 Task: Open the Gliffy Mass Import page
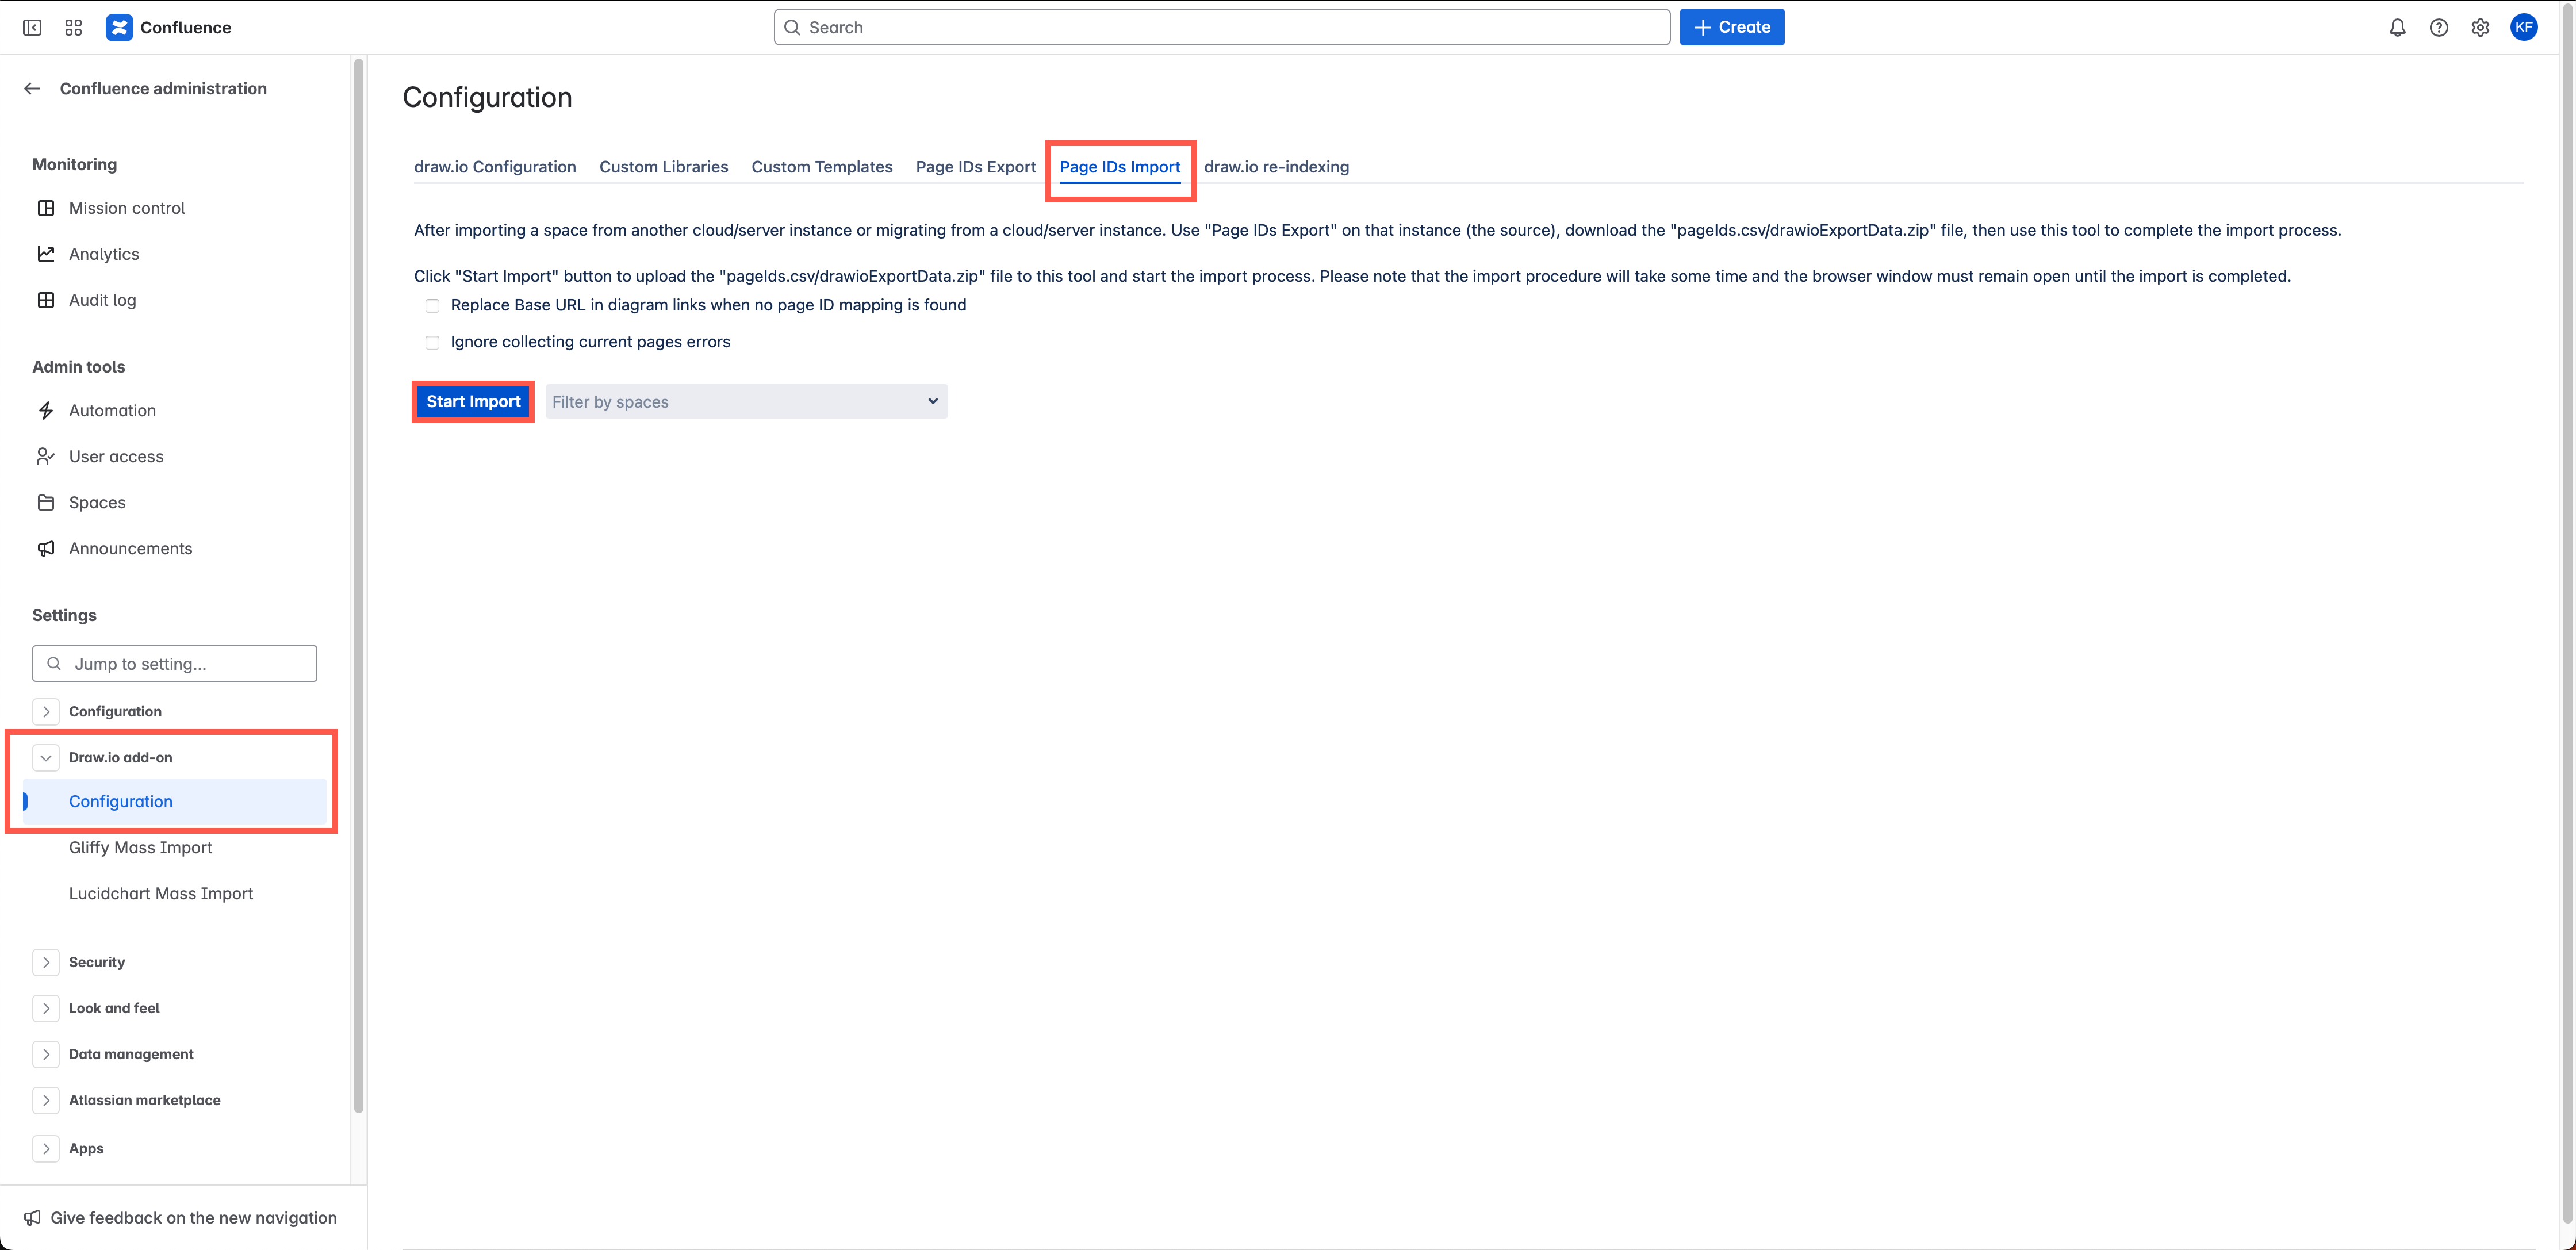[x=140, y=847]
